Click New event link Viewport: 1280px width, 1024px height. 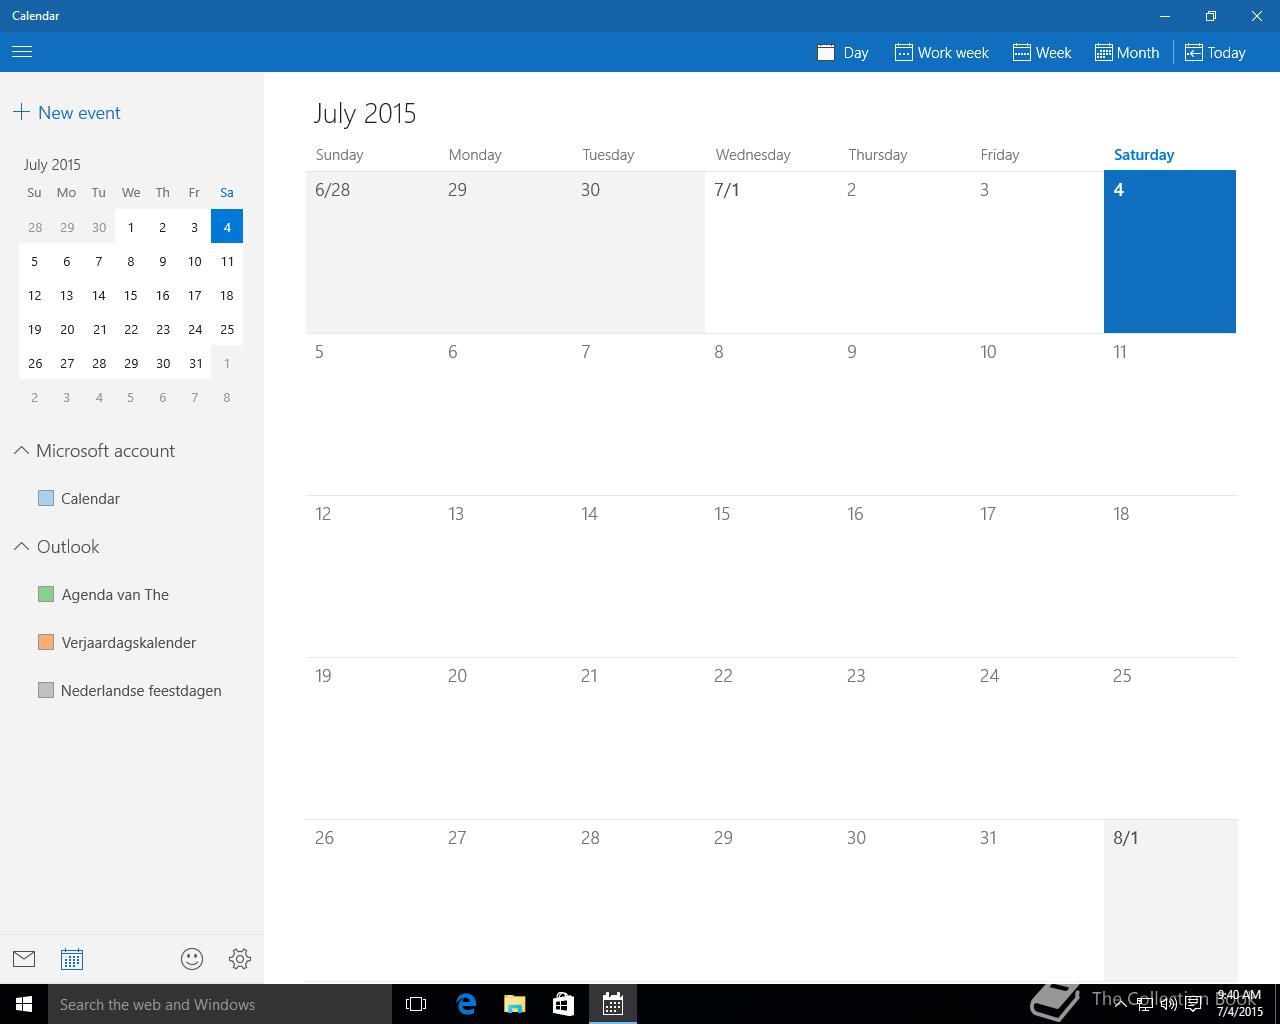[x=79, y=112]
